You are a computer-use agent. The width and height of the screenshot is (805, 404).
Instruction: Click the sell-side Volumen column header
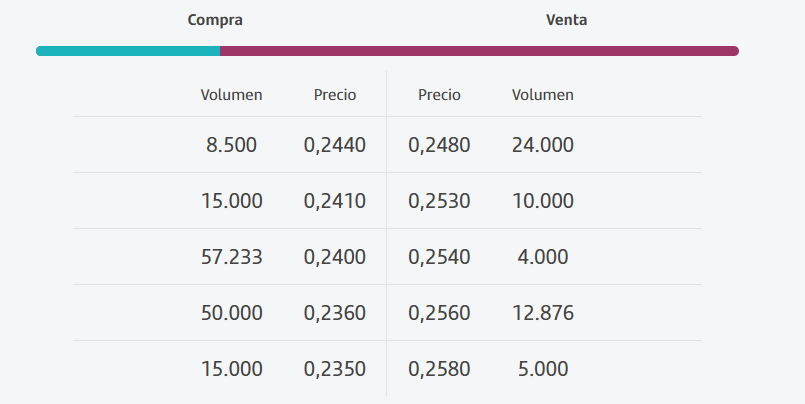(543, 95)
